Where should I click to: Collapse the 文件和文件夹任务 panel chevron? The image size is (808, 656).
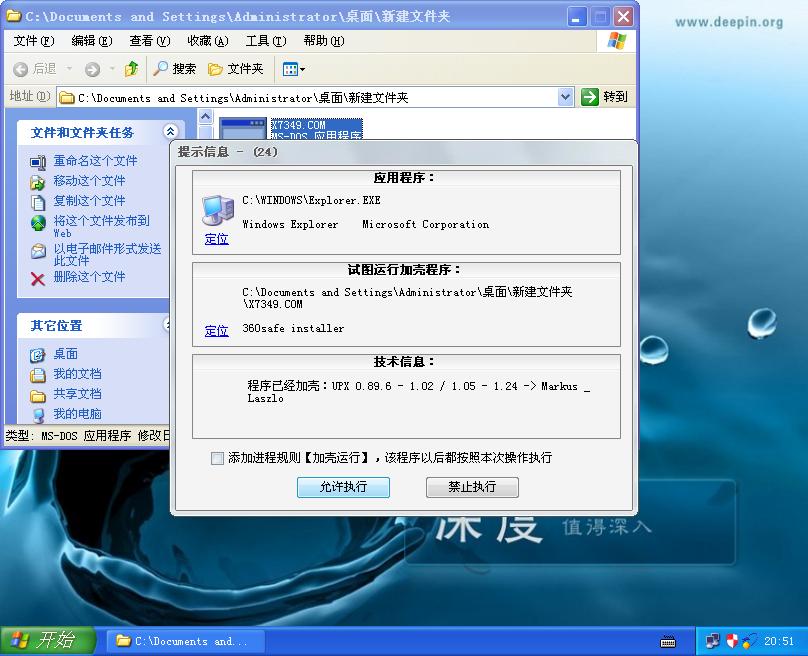pyautogui.click(x=170, y=131)
